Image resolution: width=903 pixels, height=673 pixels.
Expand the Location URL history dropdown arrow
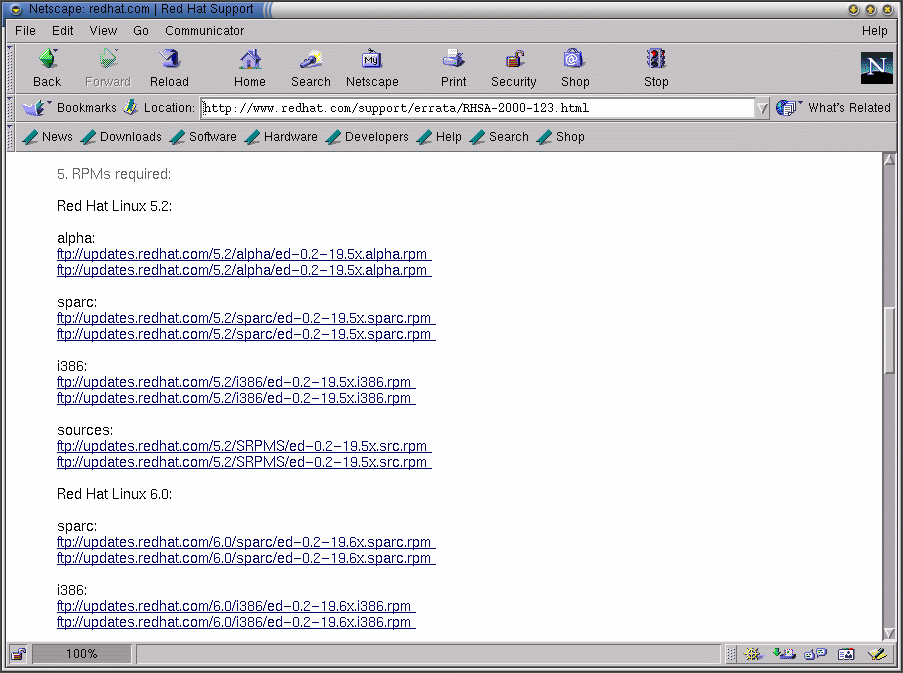point(762,108)
